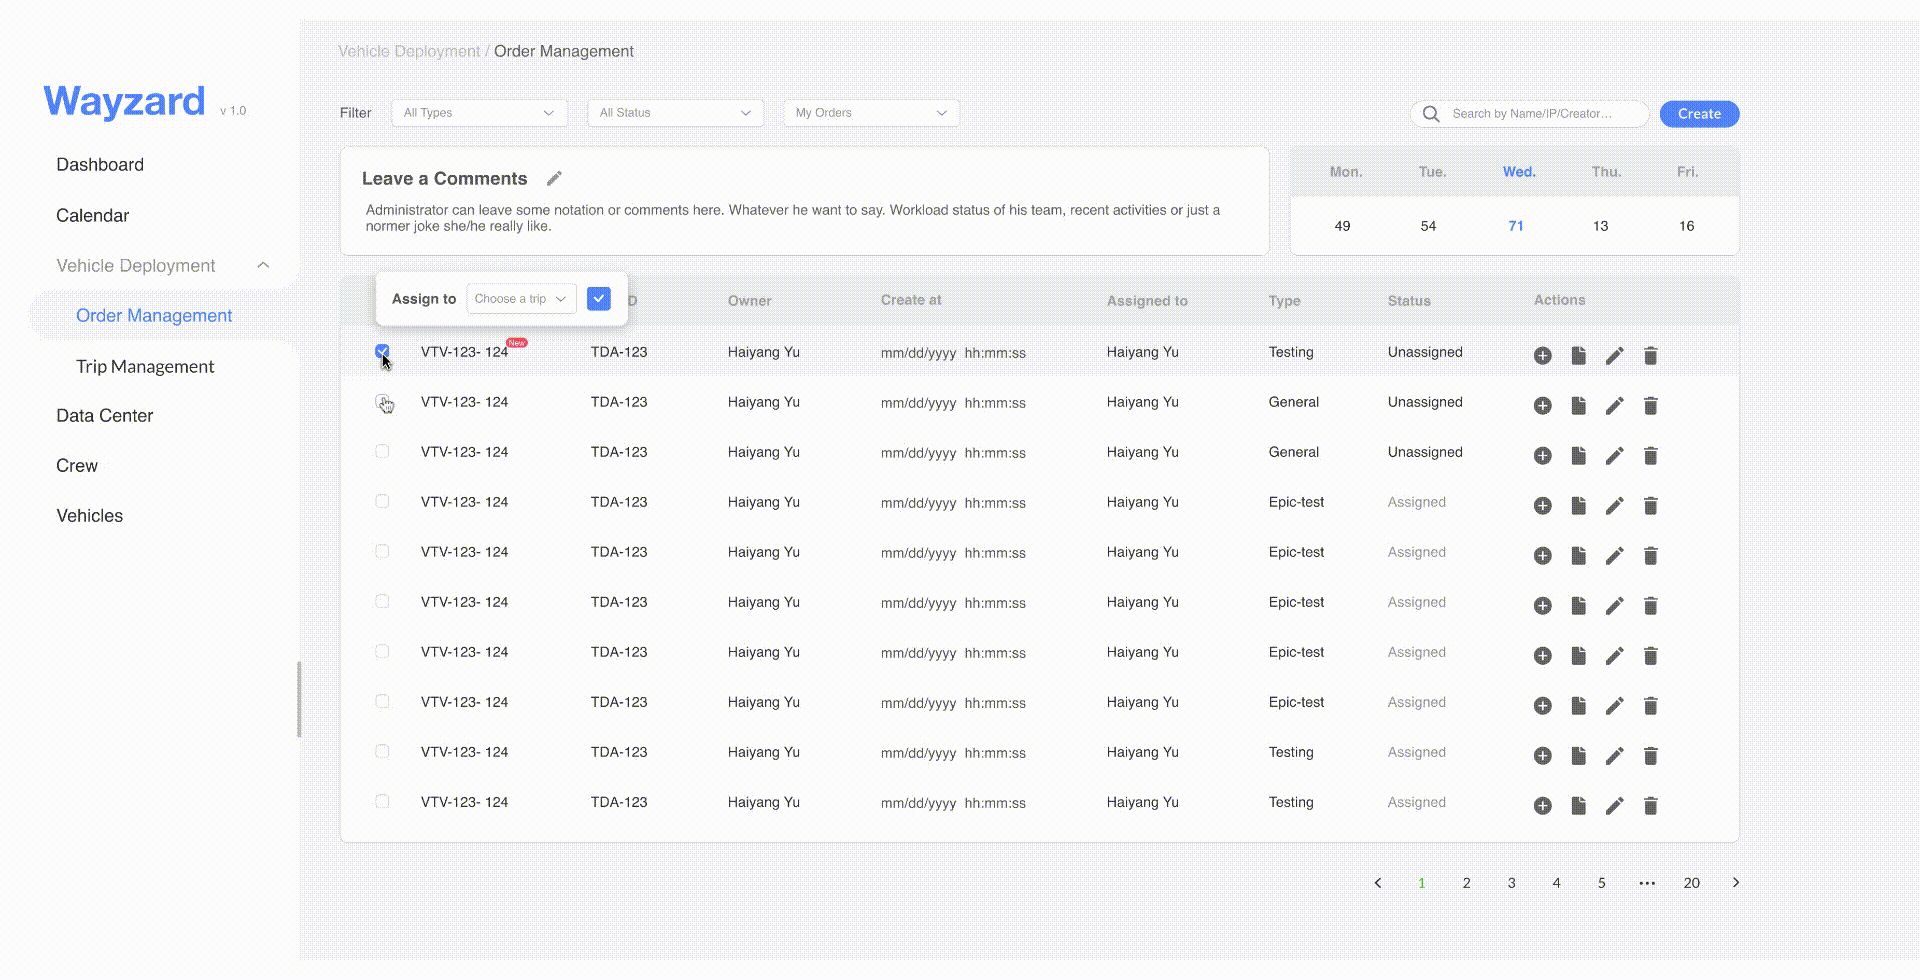Jump to page 20 in pagination
This screenshot has height=980, width=1920.
(1691, 883)
